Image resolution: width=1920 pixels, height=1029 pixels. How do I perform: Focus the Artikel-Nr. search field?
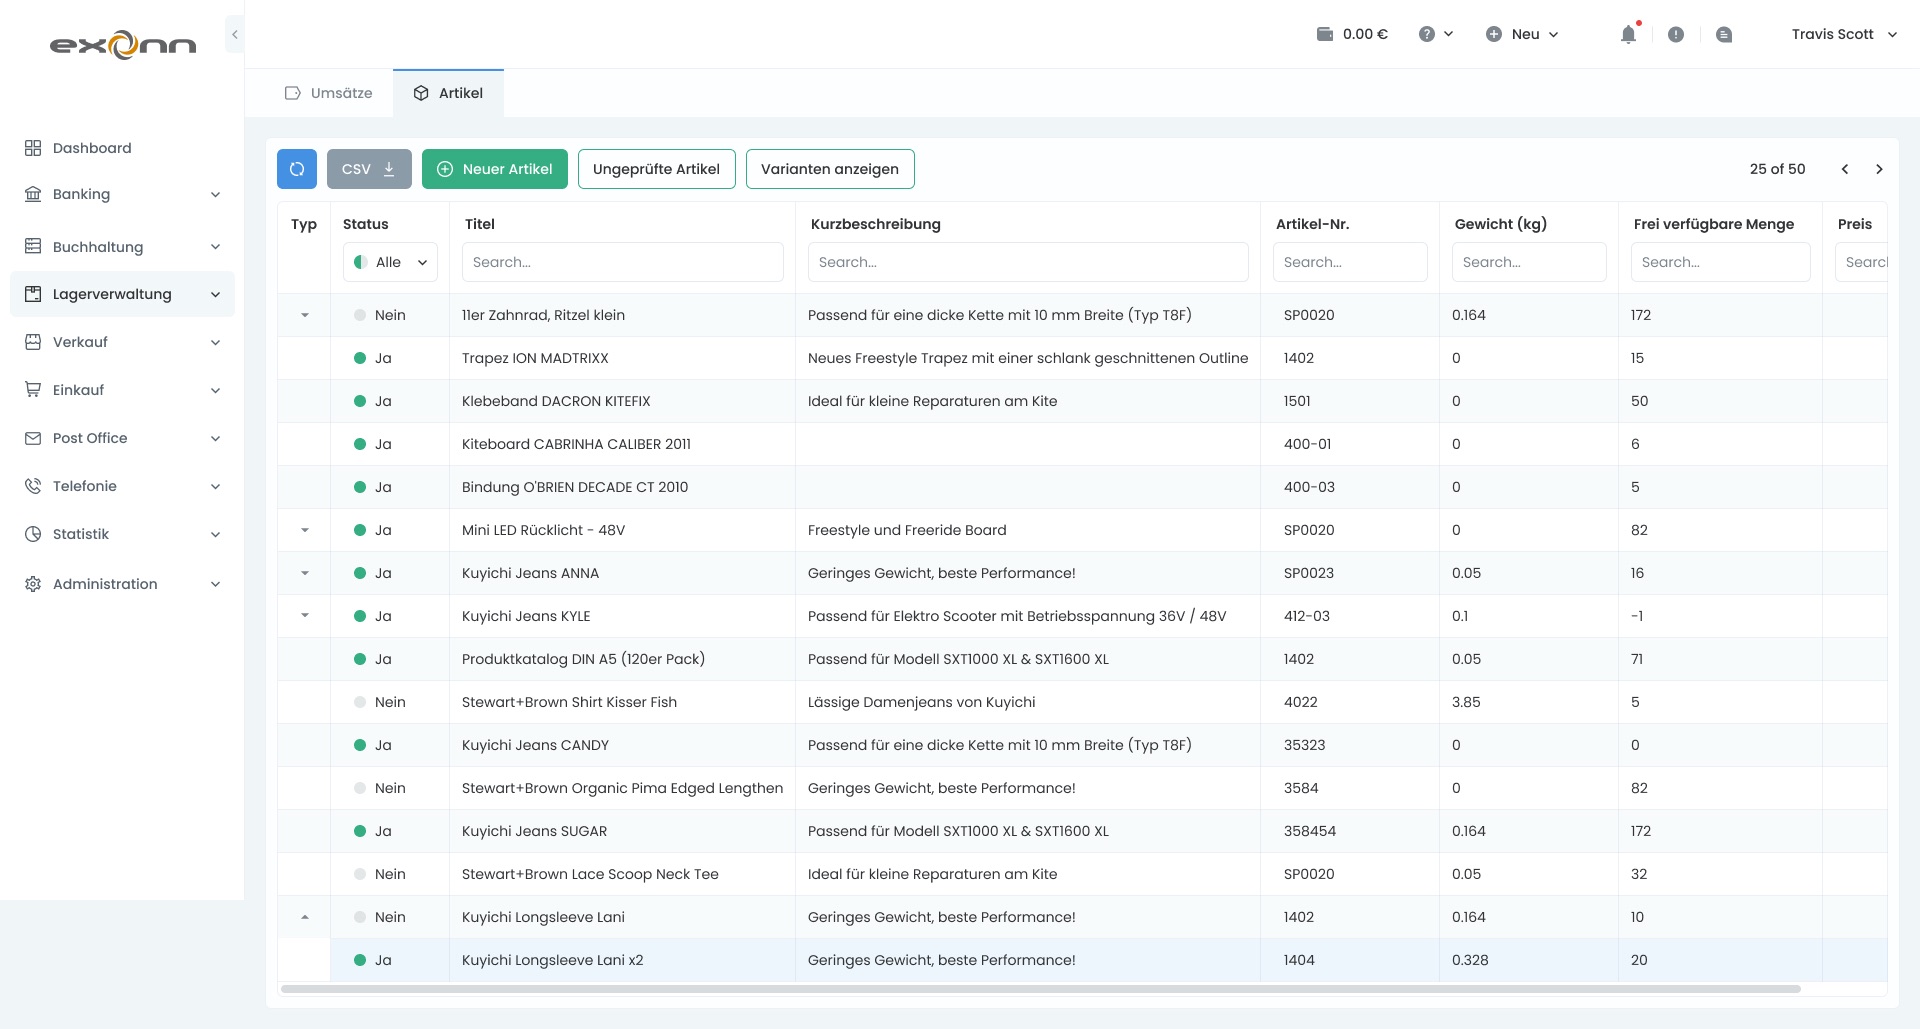(1350, 262)
